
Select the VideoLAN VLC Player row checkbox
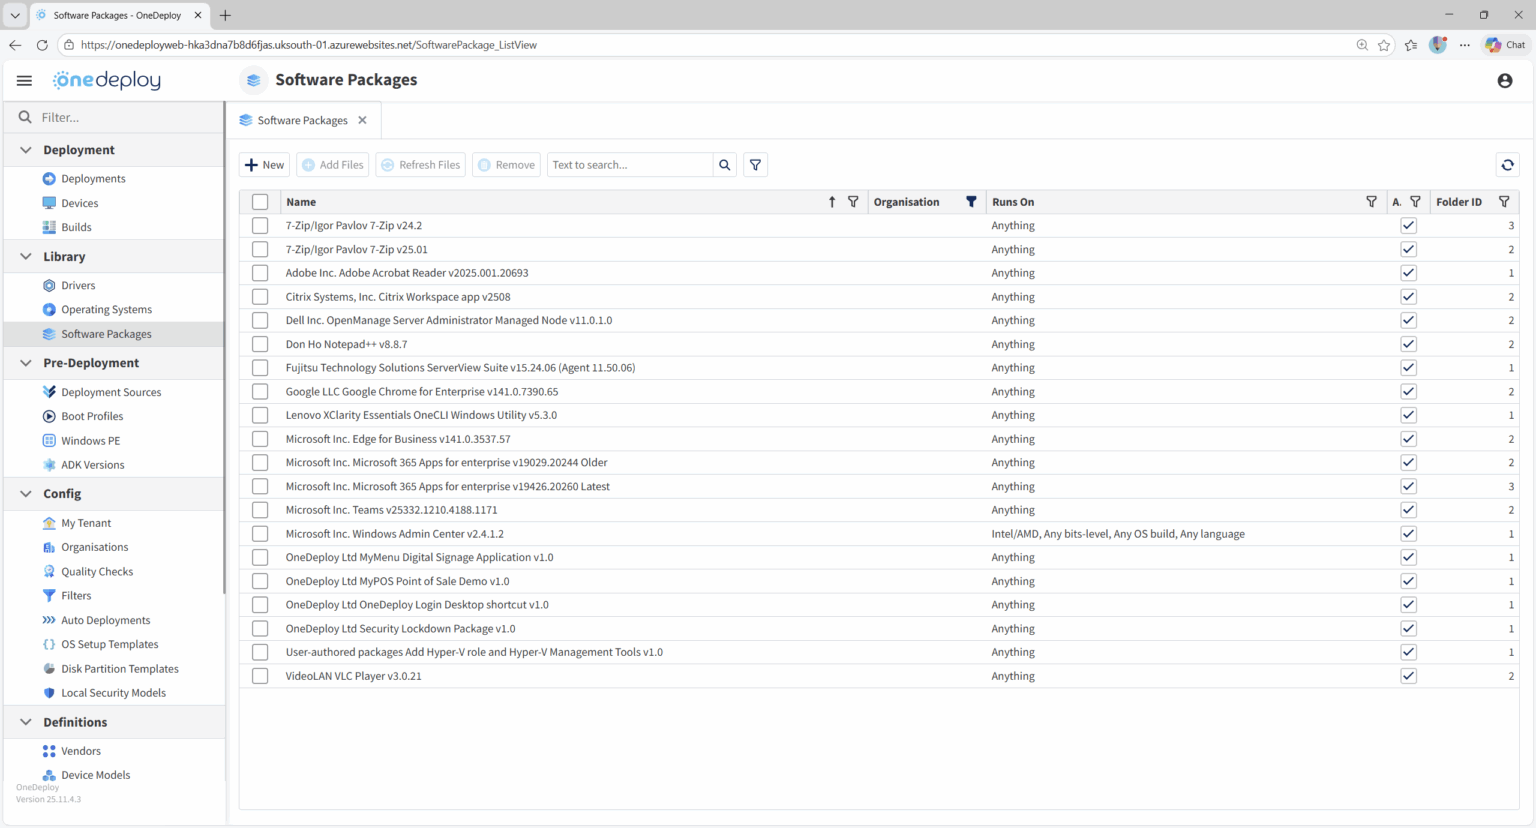[x=260, y=676]
